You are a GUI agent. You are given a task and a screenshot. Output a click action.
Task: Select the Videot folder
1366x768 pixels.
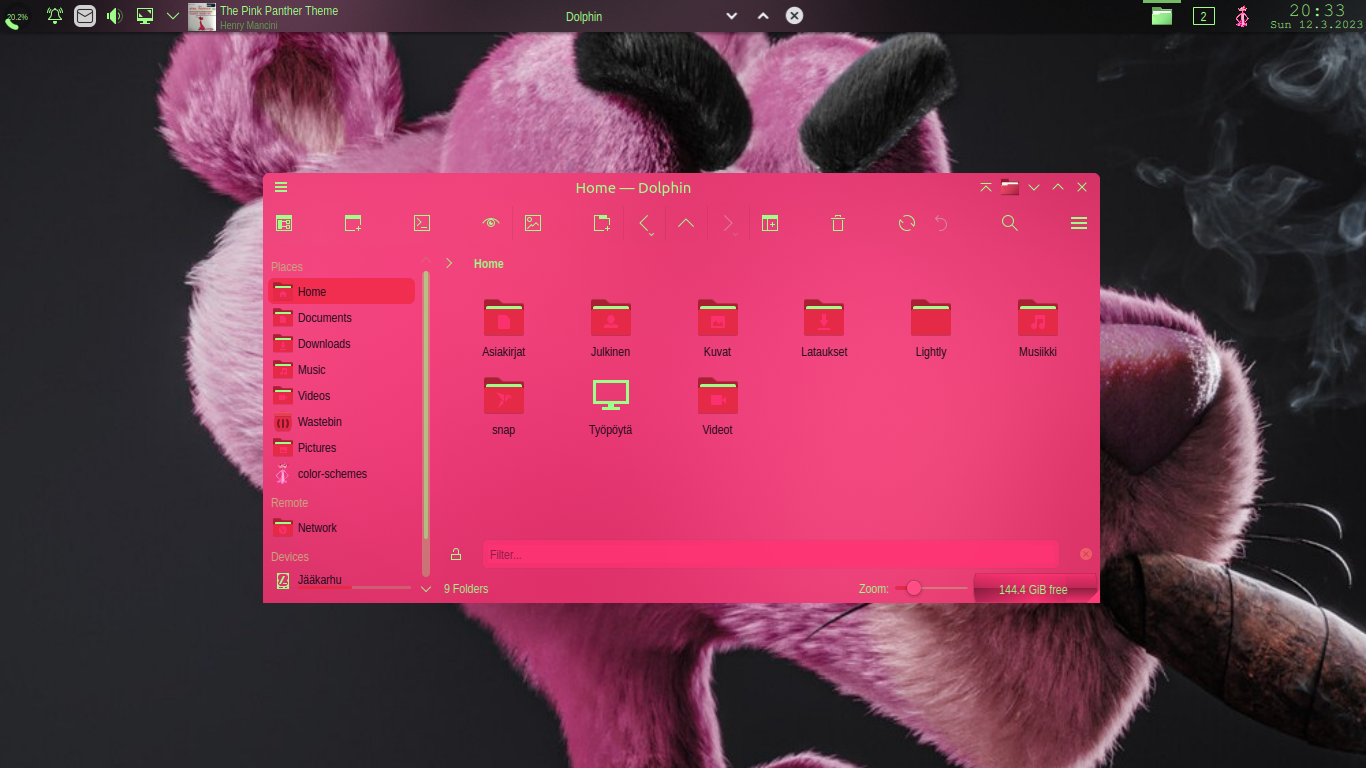point(717,406)
